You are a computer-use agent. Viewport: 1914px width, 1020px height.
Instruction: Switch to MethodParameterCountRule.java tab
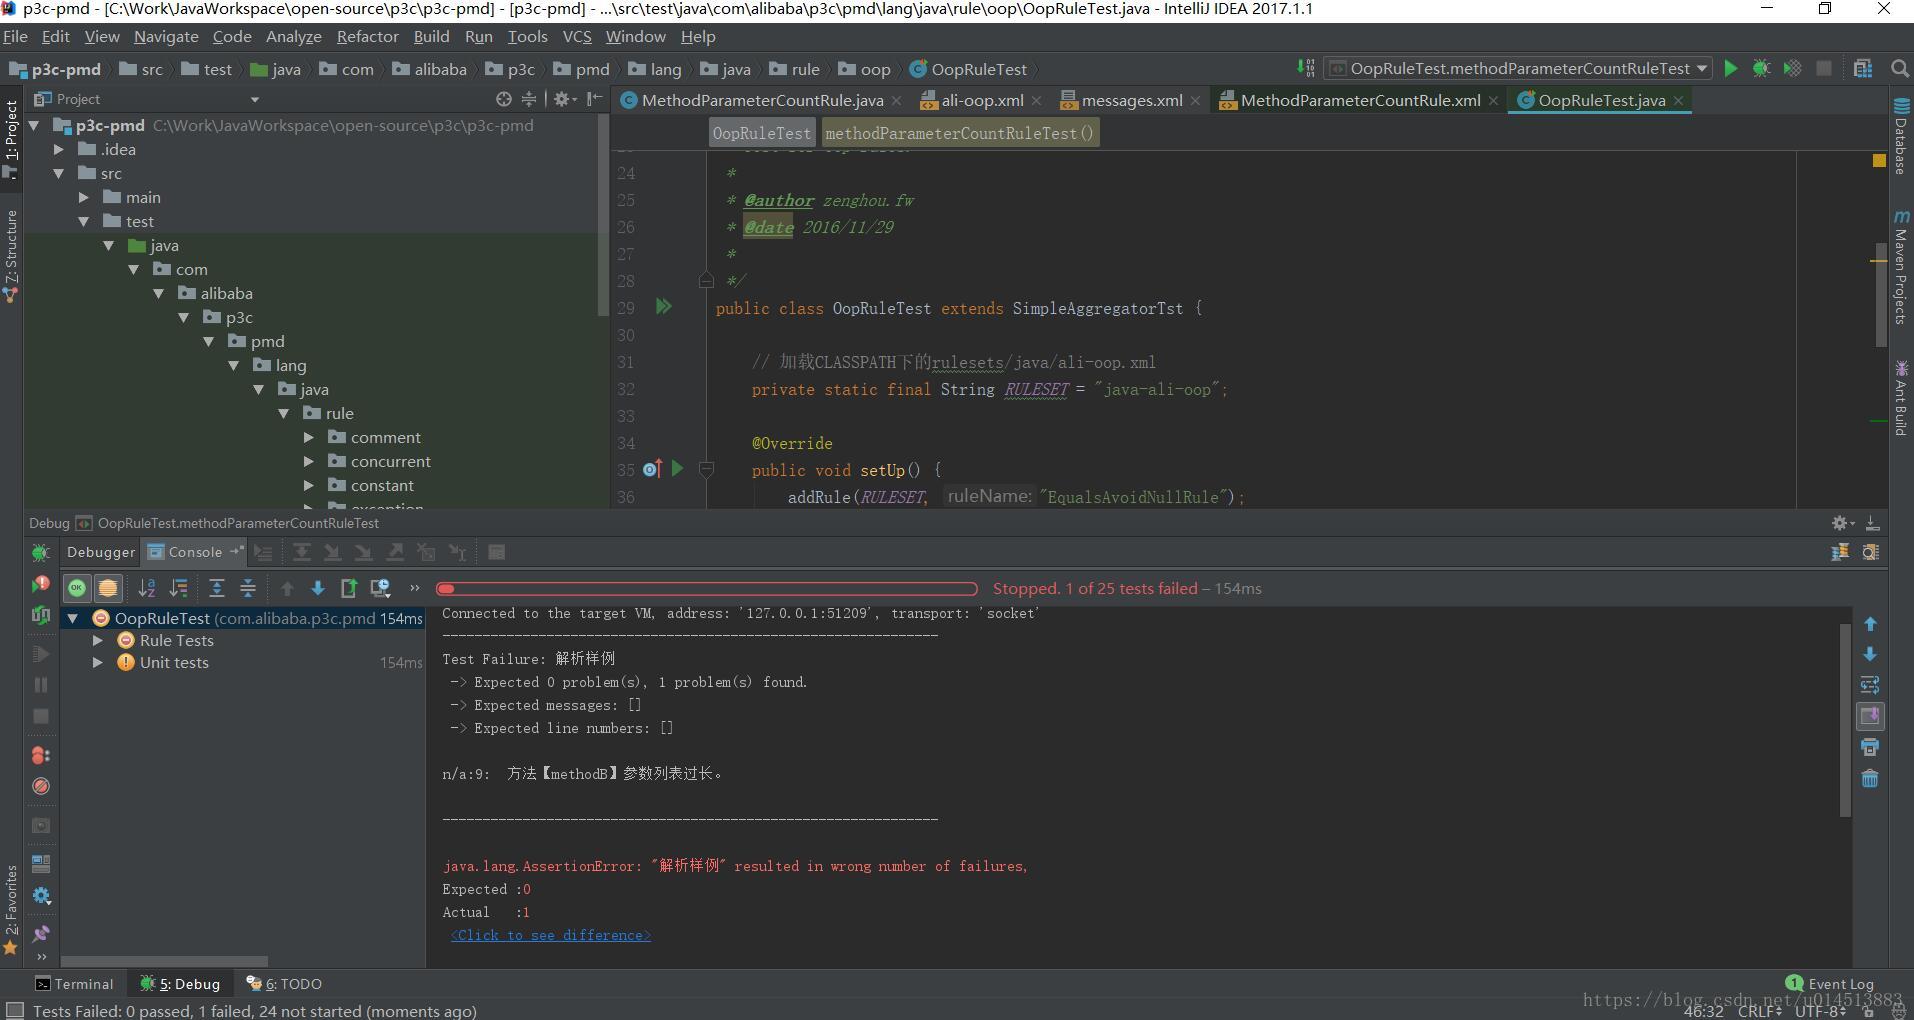[762, 100]
